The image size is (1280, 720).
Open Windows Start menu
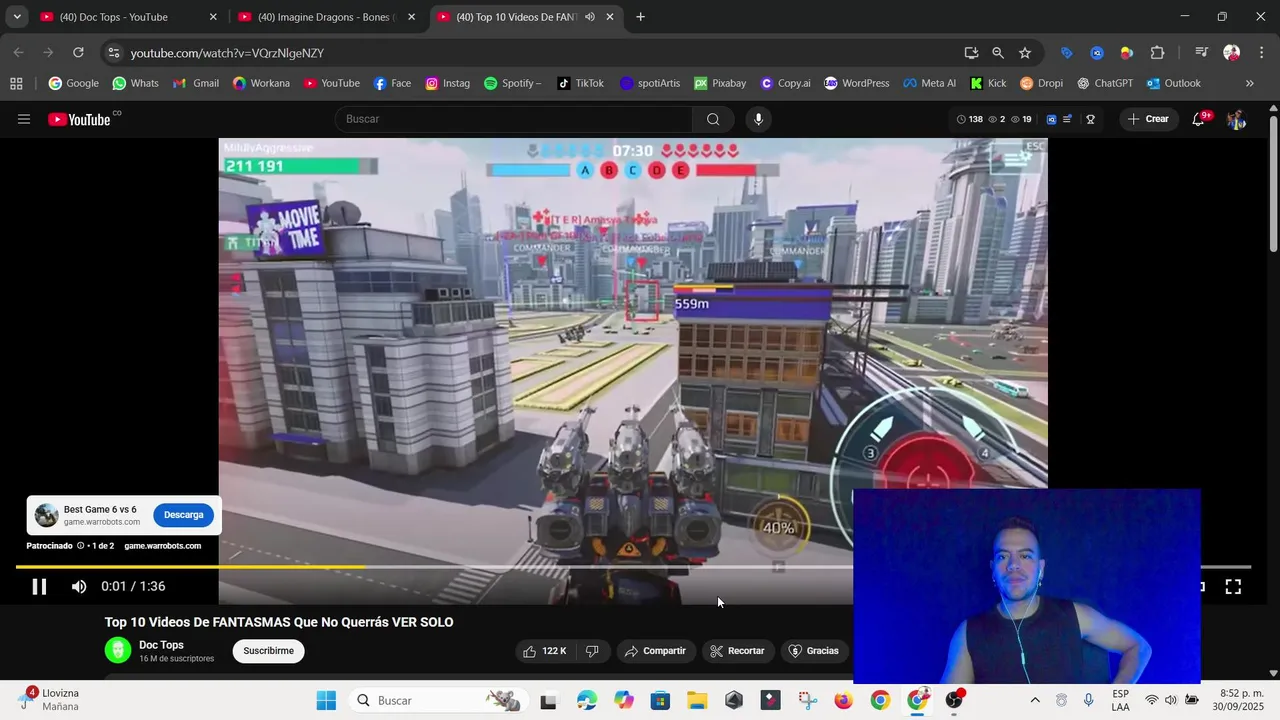(x=326, y=700)
